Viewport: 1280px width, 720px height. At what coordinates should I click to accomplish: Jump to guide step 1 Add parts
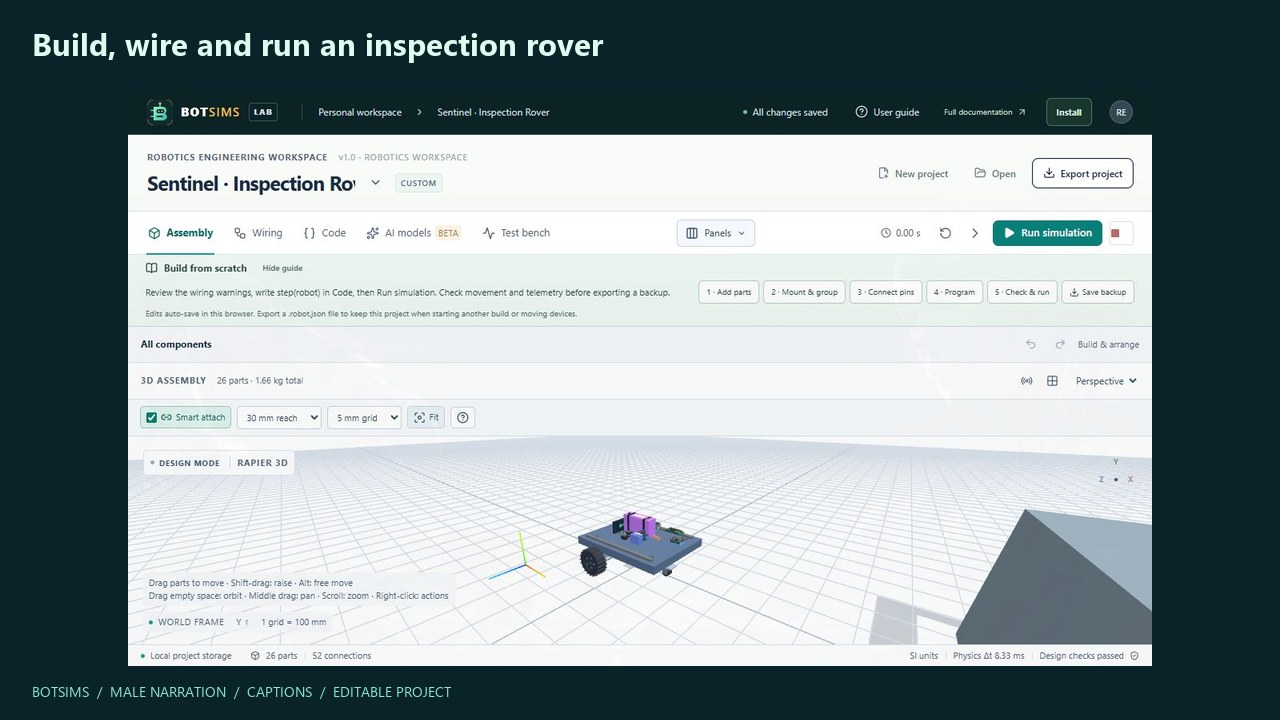click(729, 292)
